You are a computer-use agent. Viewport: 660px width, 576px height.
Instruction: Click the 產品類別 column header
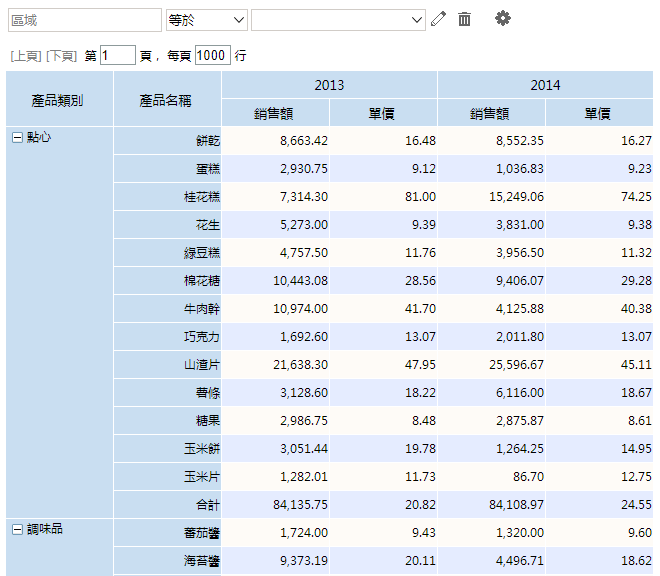[x=58, y=99]
